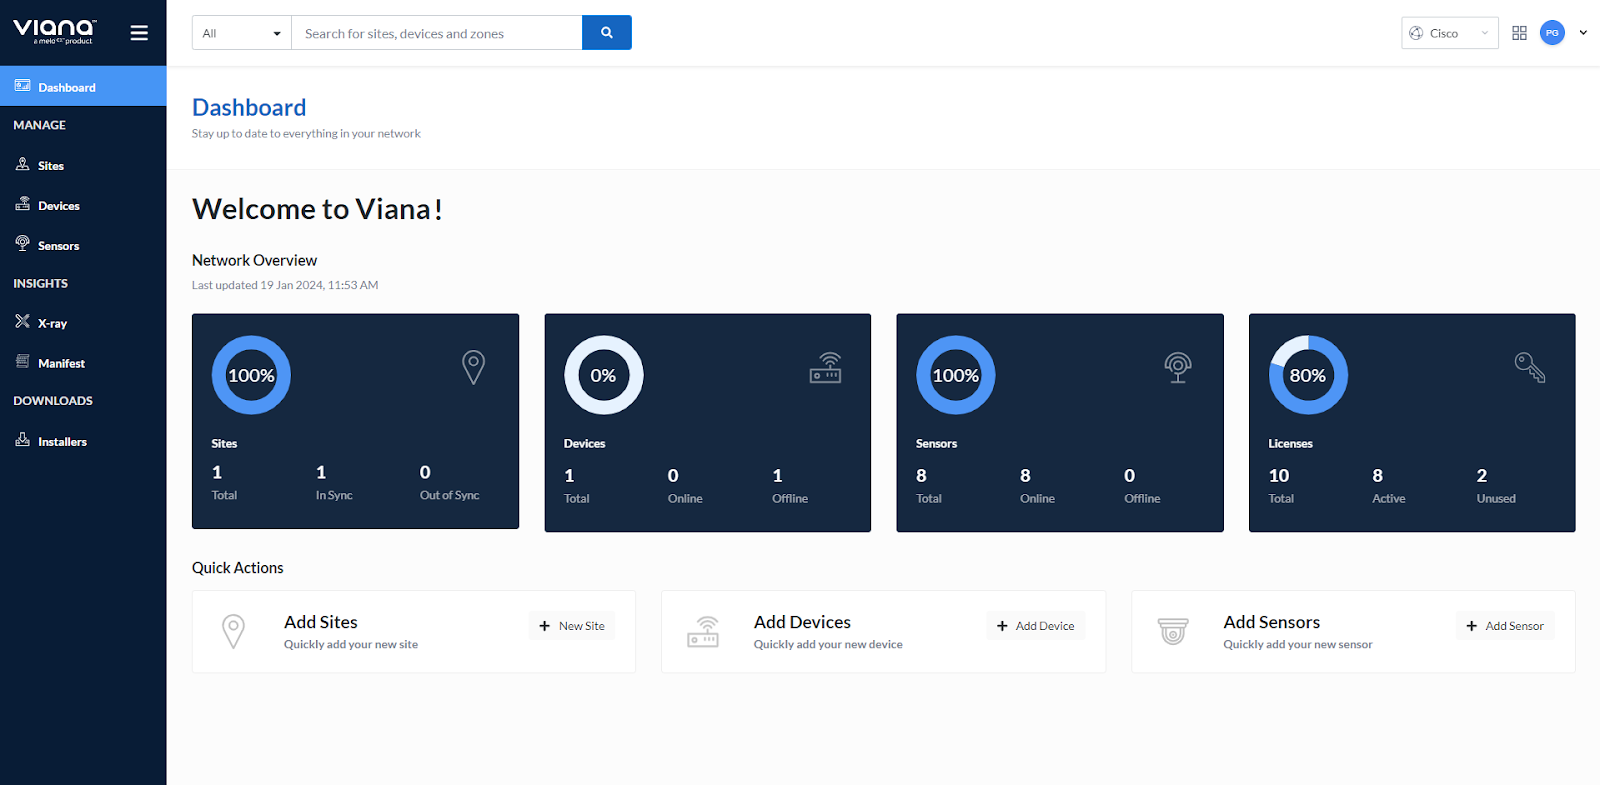Click the search sites, devices and zones field
Screen dimensions: 1600x785
tap(436, 33)
